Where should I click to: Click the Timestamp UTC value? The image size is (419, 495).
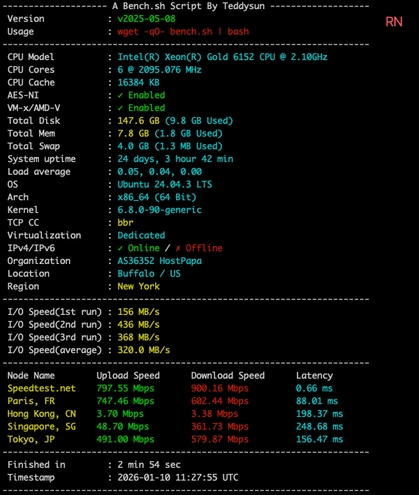click(178, 477)
